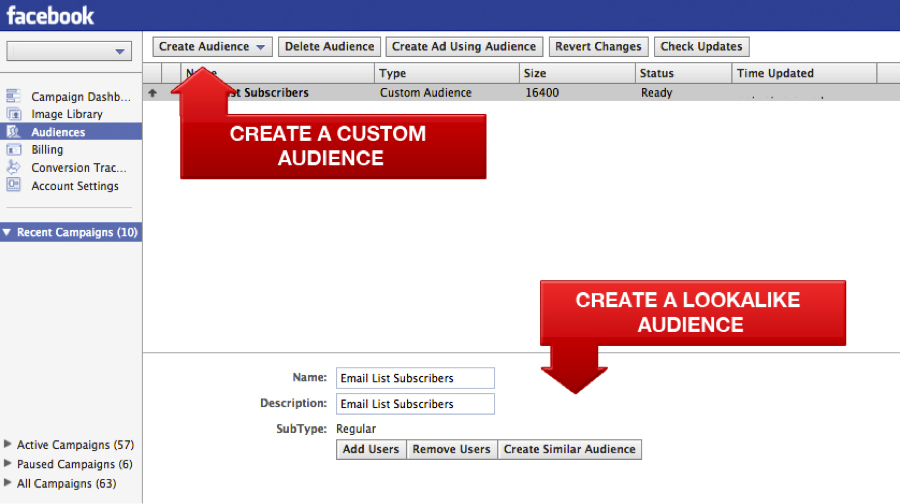The width and height of the screenshot is (900, 504).
Task: Click the Check Updates button
Action: point(701,46)
